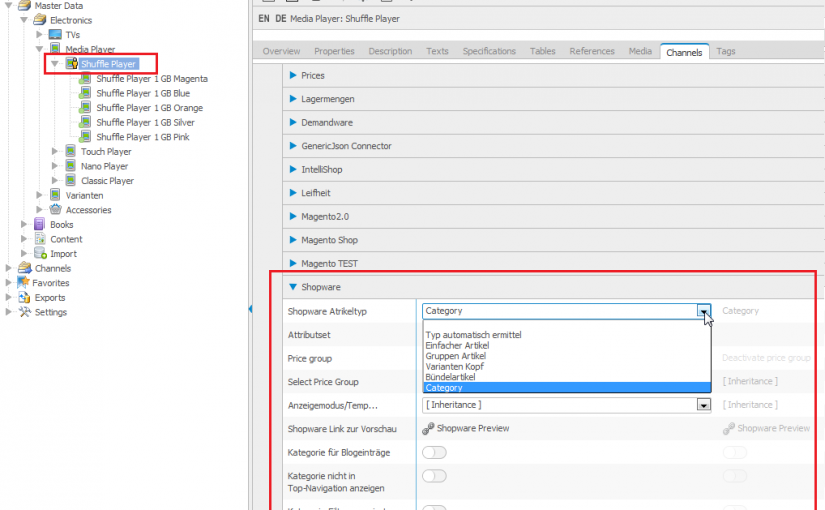Open the Anzeigemodus inheritance dropdown
The height and width of the screenshot is (510, 825).
click(x=704, y=405)
